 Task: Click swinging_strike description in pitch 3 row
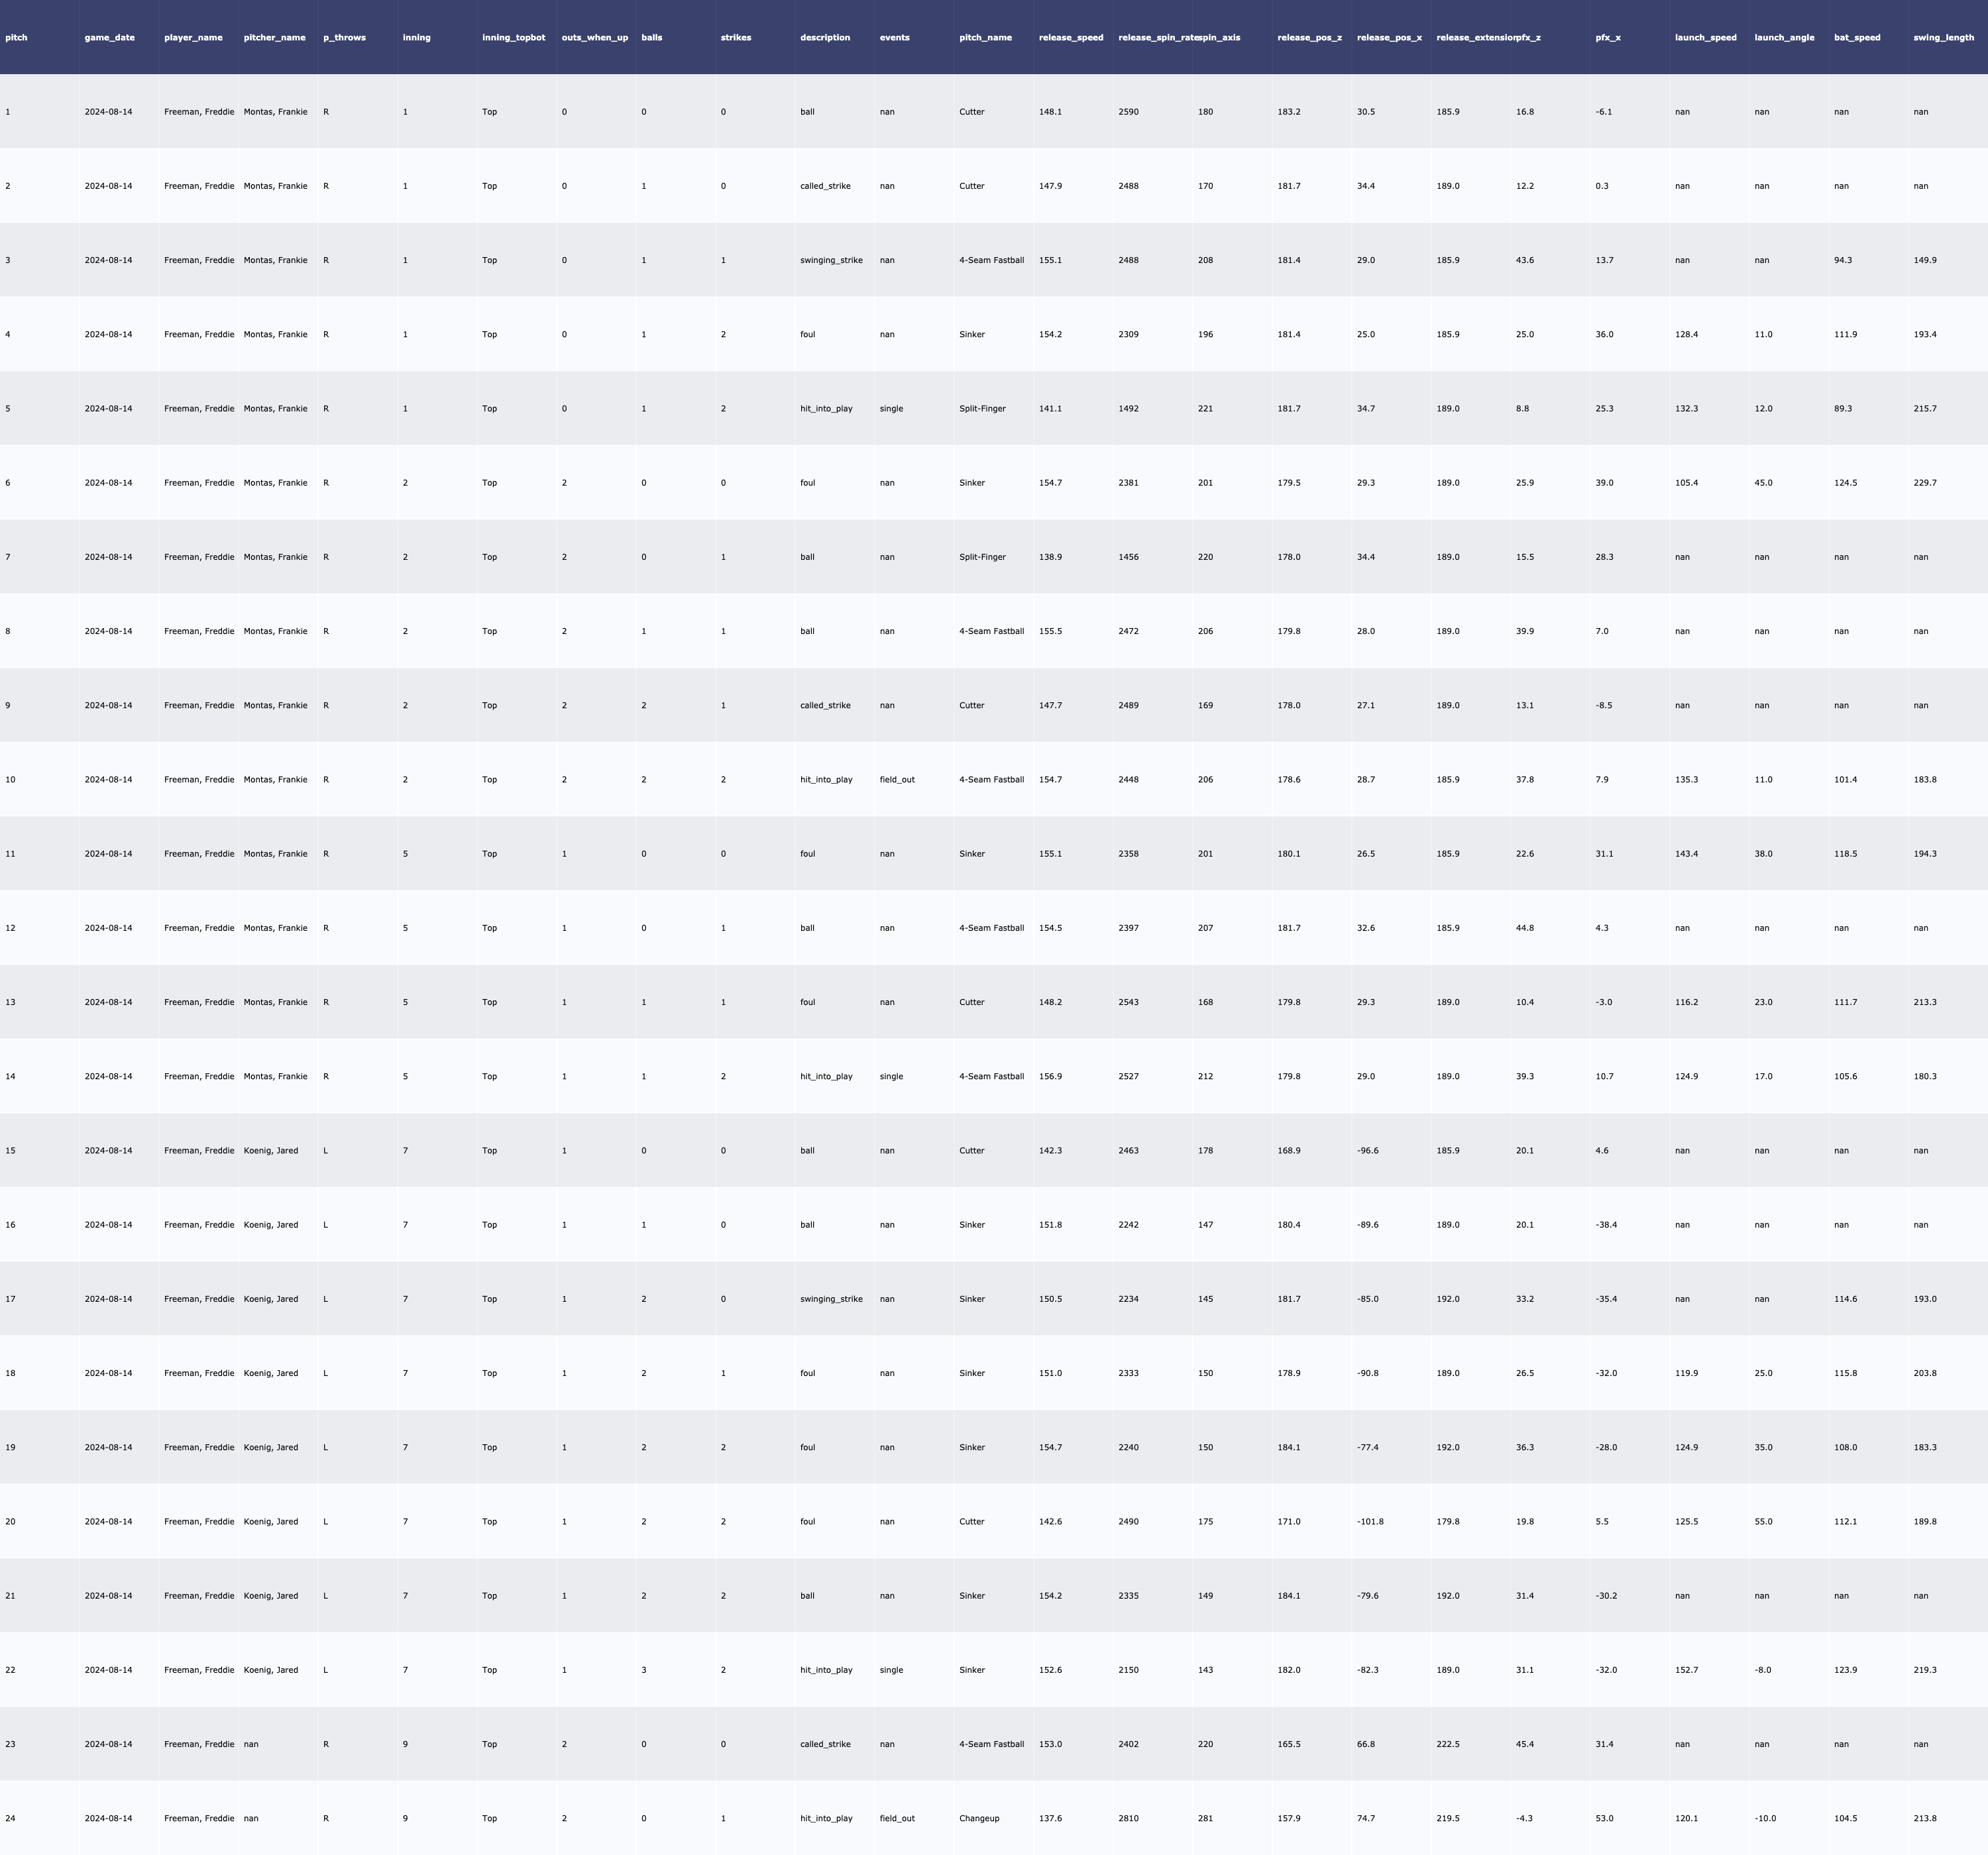[831, 260]
